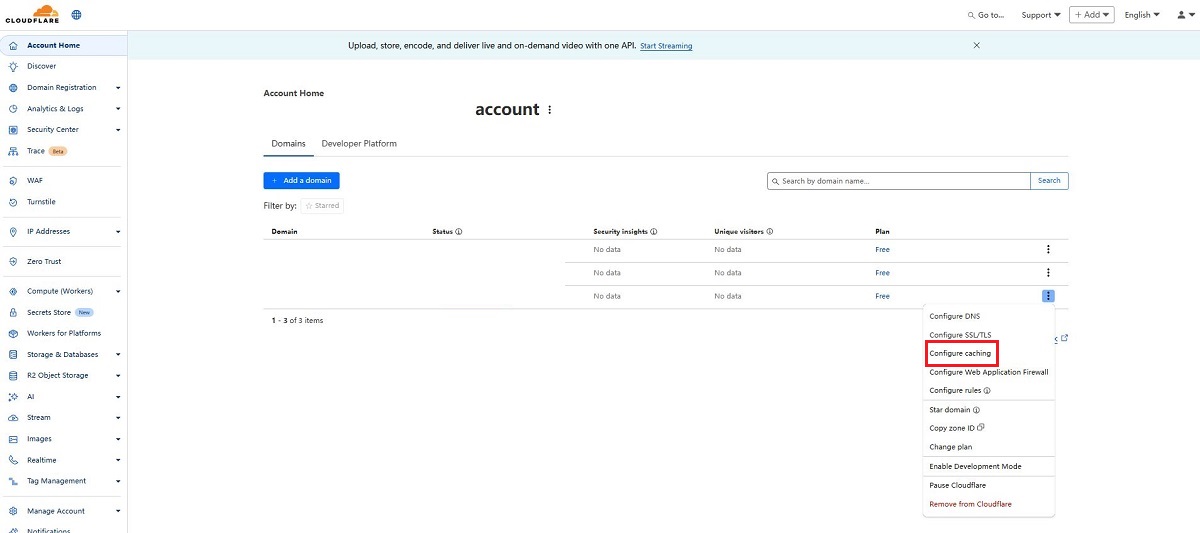Click the Zero Trust icon
The width and height of the screenshot is (1200, 533).
tap(13, 261)
